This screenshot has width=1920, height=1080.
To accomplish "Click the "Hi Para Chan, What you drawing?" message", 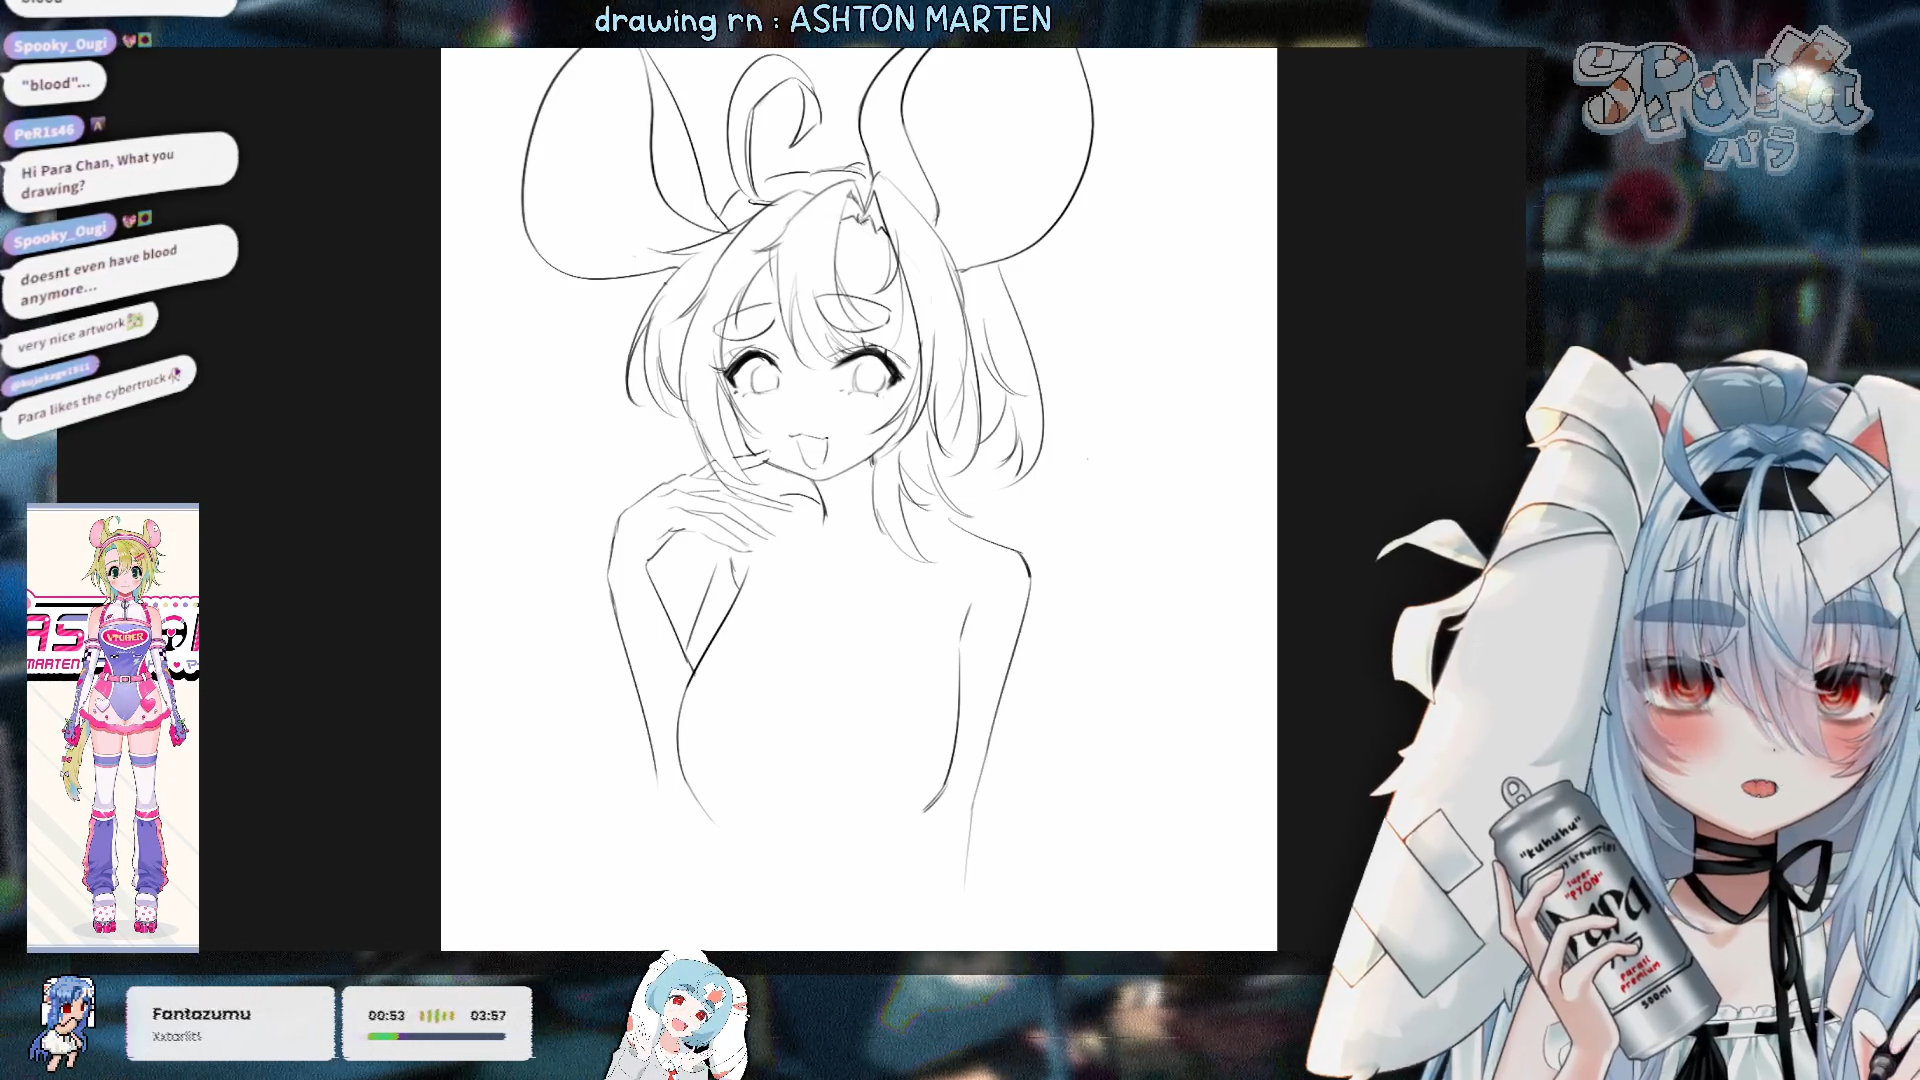I will [x=120, y=172].
